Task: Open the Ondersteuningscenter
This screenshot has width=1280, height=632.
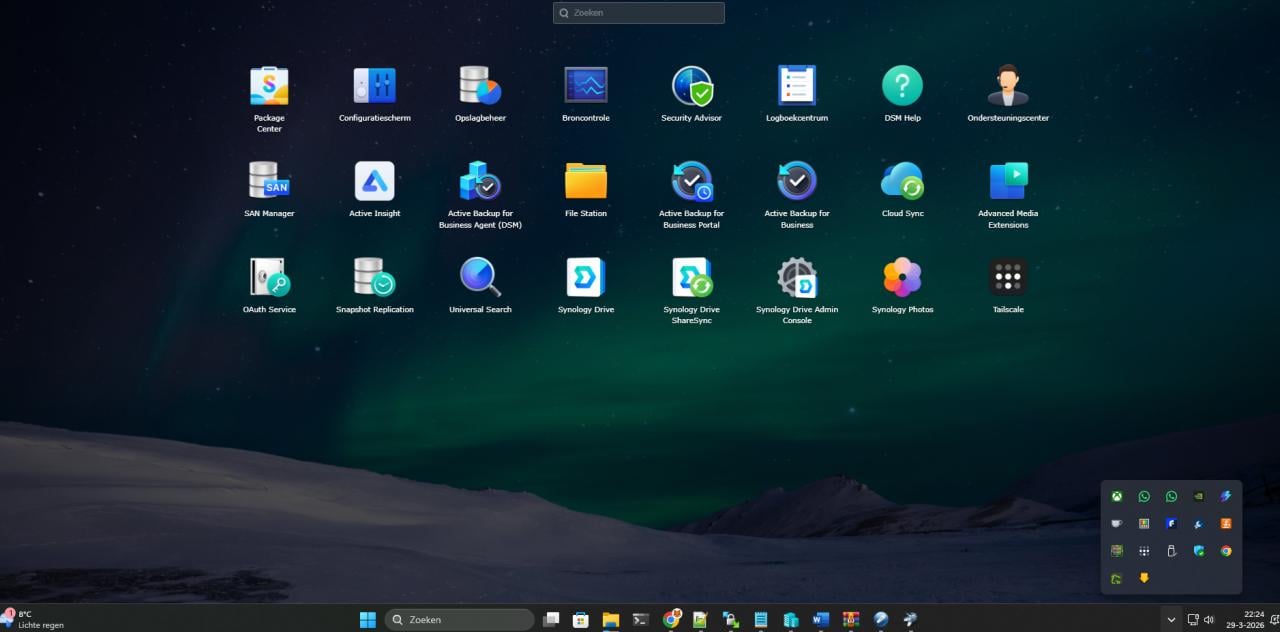Action: [x=1008, y=85]
